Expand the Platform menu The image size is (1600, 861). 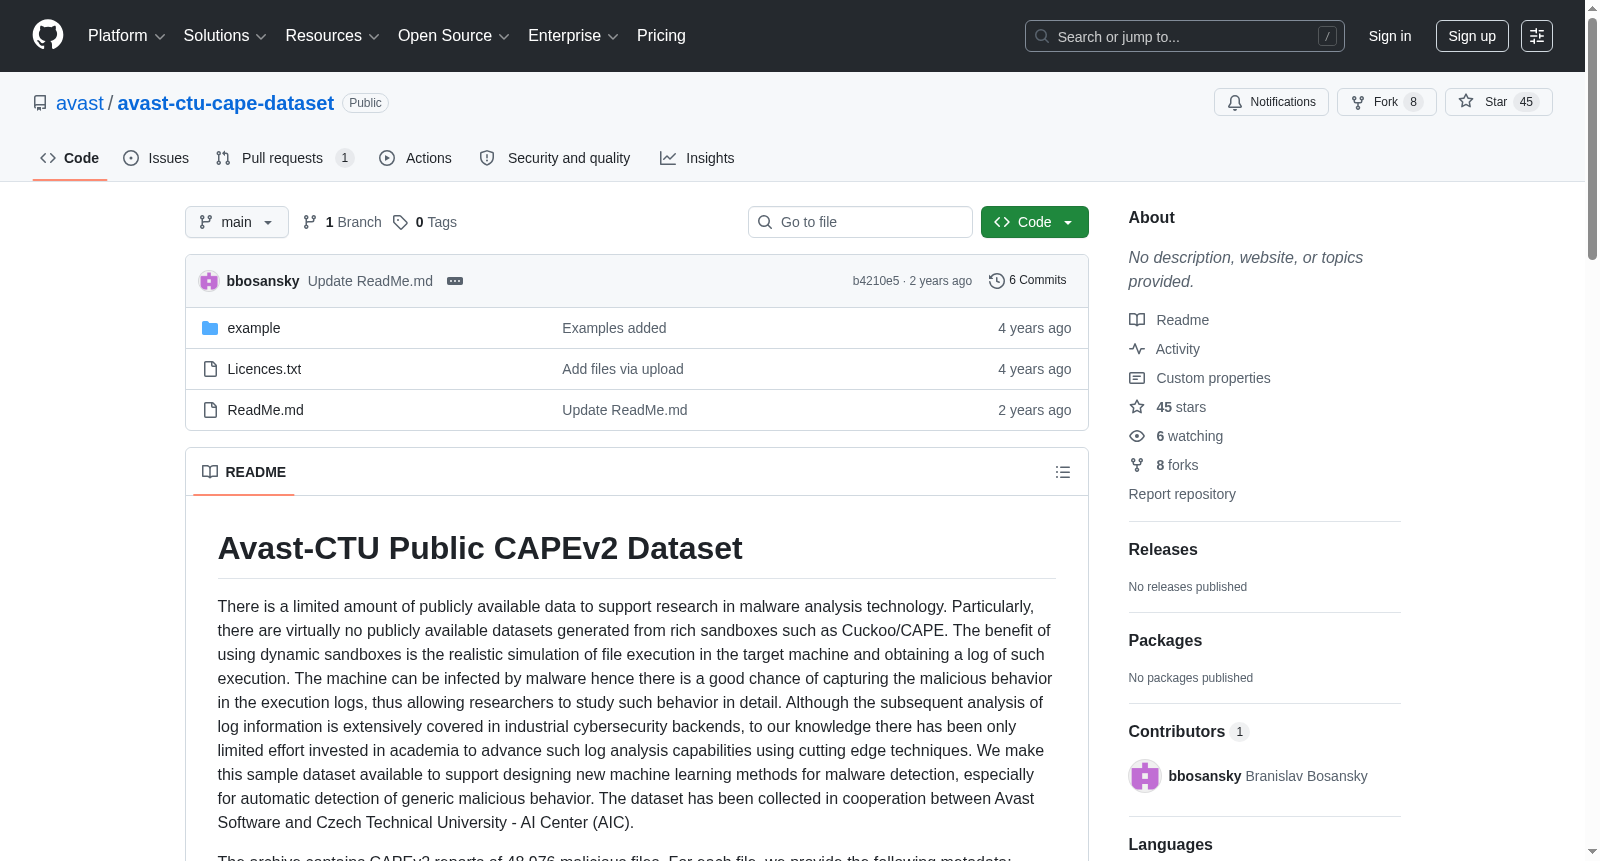tap(126, 36)
